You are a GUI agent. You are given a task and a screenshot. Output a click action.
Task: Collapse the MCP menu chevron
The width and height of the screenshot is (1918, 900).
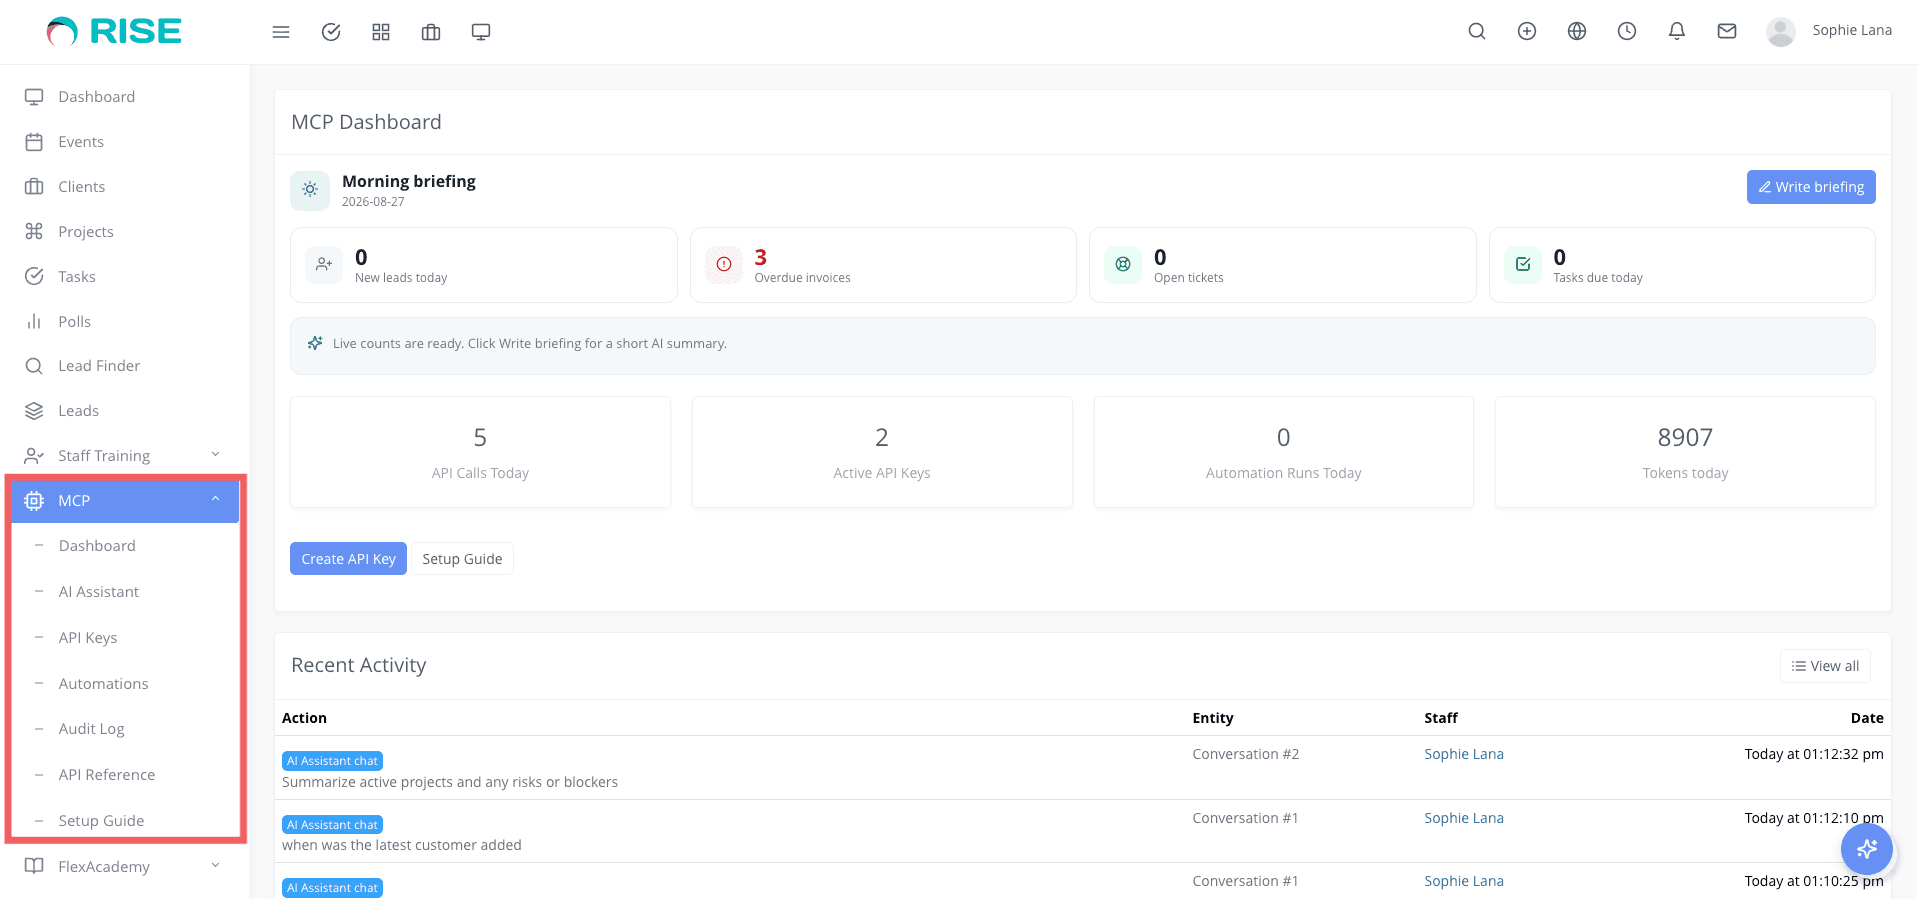(215, 500)
